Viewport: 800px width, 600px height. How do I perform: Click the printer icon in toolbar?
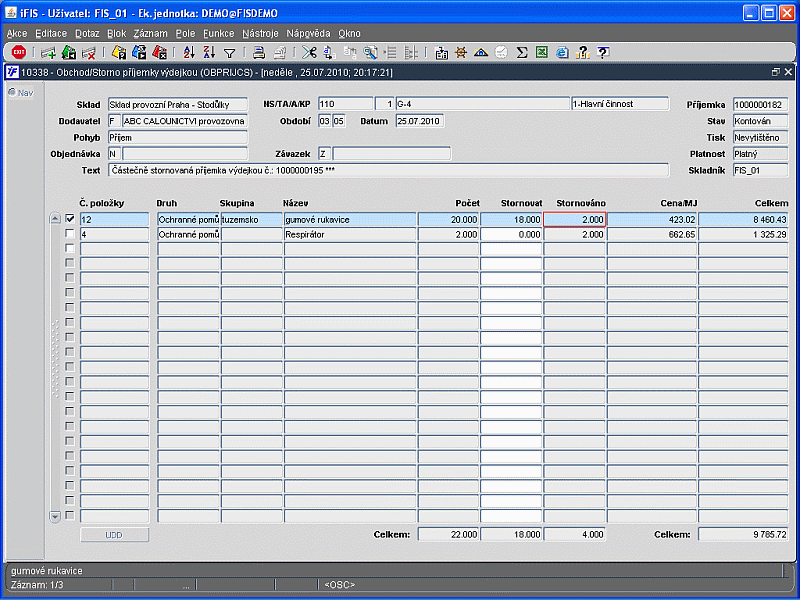click(x=258, y=52)
